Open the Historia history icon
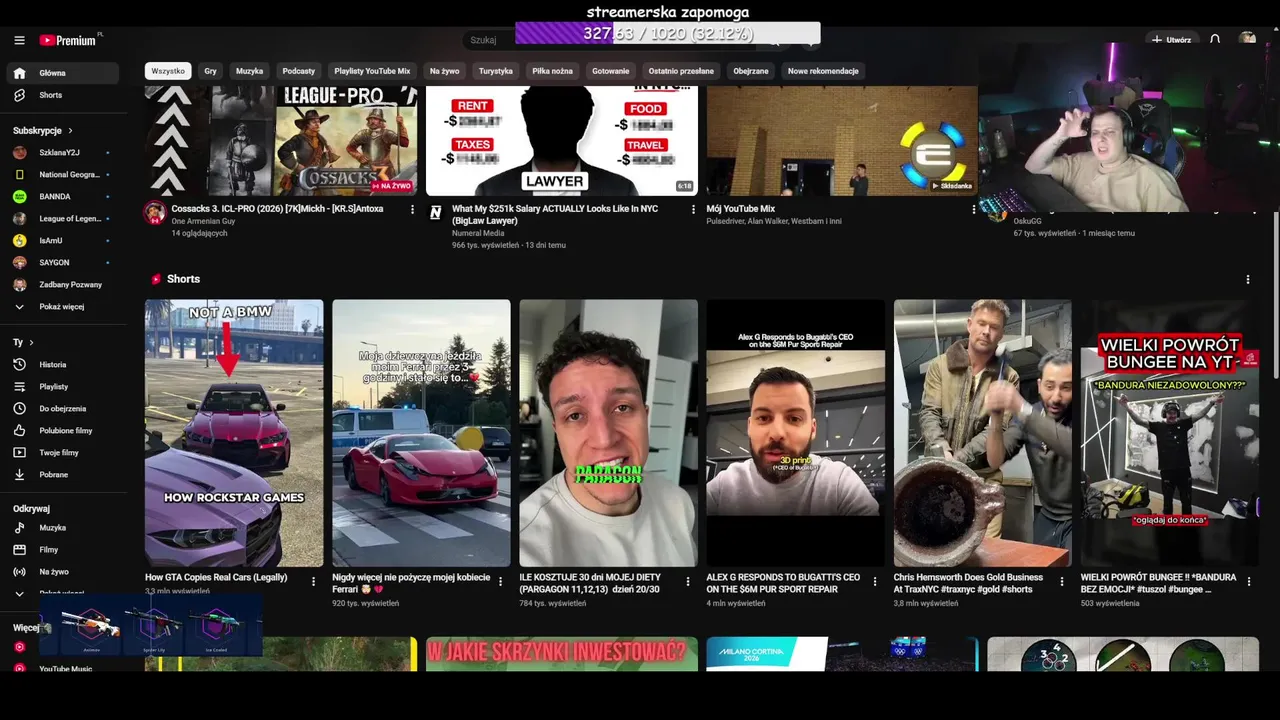The width and height of the screenshot is (1280, 720). point(19,365)
